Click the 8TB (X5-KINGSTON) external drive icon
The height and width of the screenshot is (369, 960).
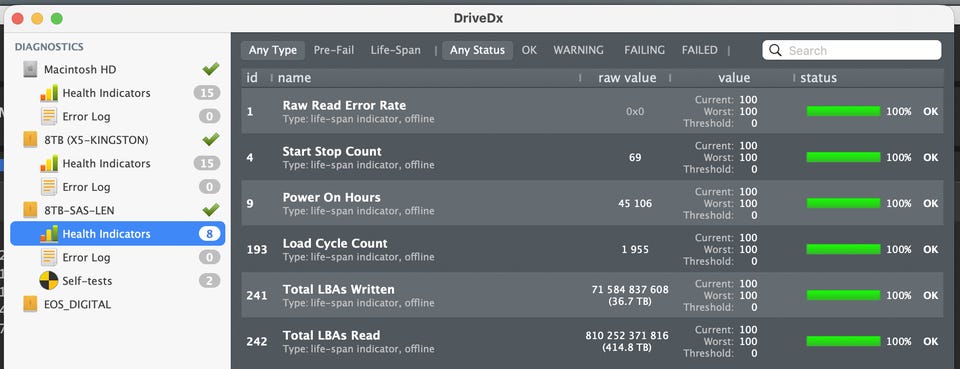click(30, 140)
